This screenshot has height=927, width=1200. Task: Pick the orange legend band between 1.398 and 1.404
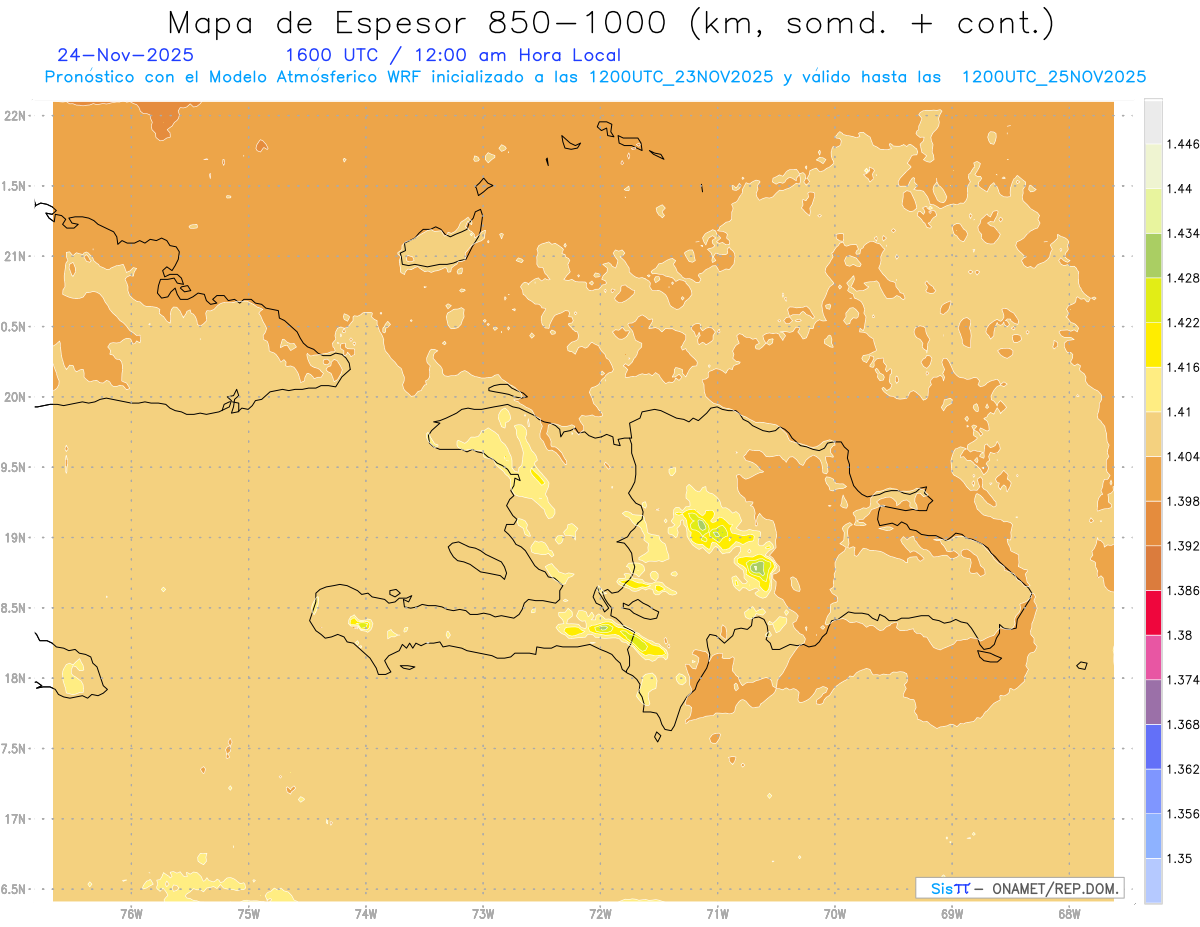(x=1153, y=478)
